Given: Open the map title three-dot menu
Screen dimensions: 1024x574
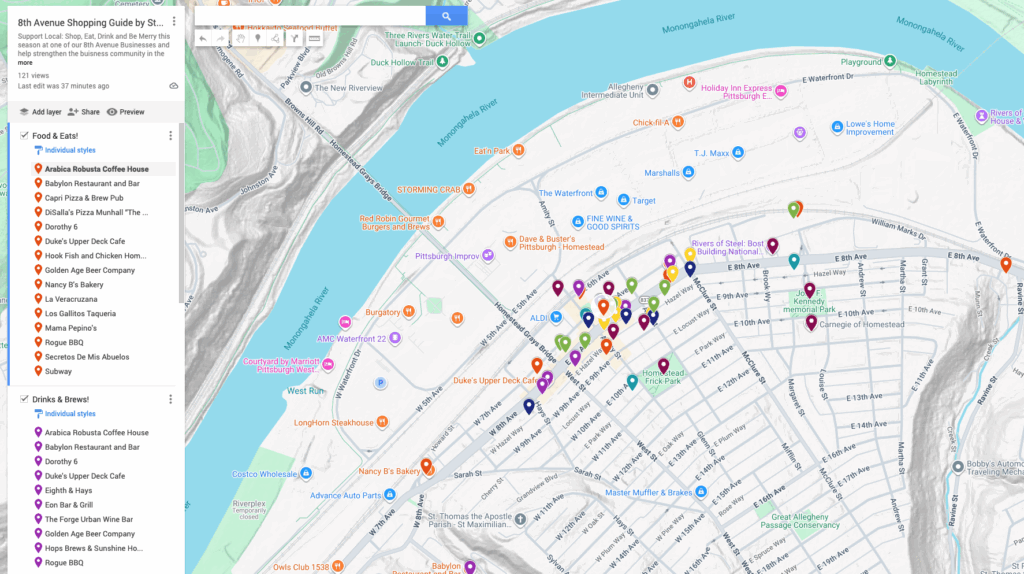Looking at the screenshot, I should (174, 21).
